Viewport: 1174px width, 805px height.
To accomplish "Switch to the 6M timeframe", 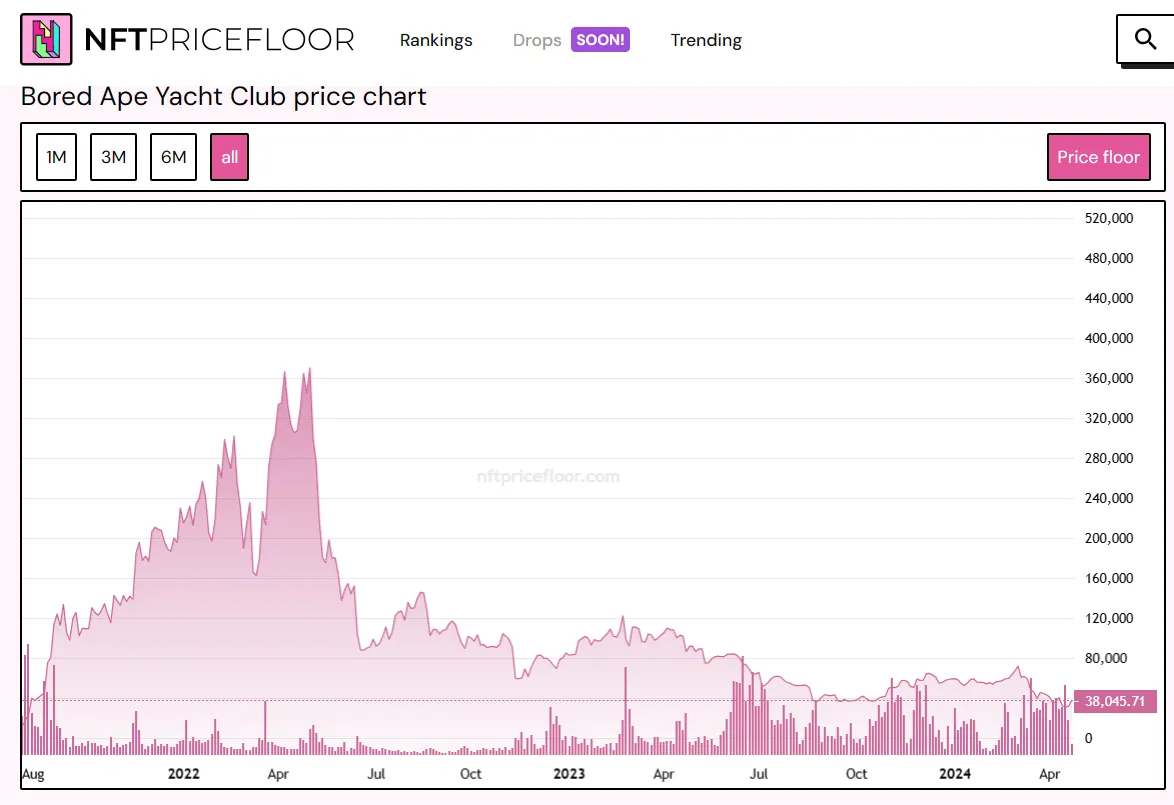I will click(x=172, y=156).
